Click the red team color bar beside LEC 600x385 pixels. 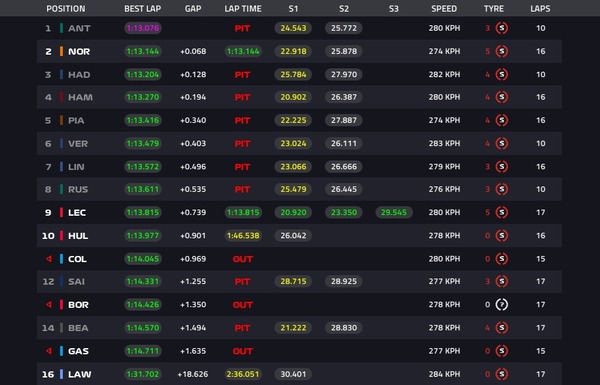61,212
